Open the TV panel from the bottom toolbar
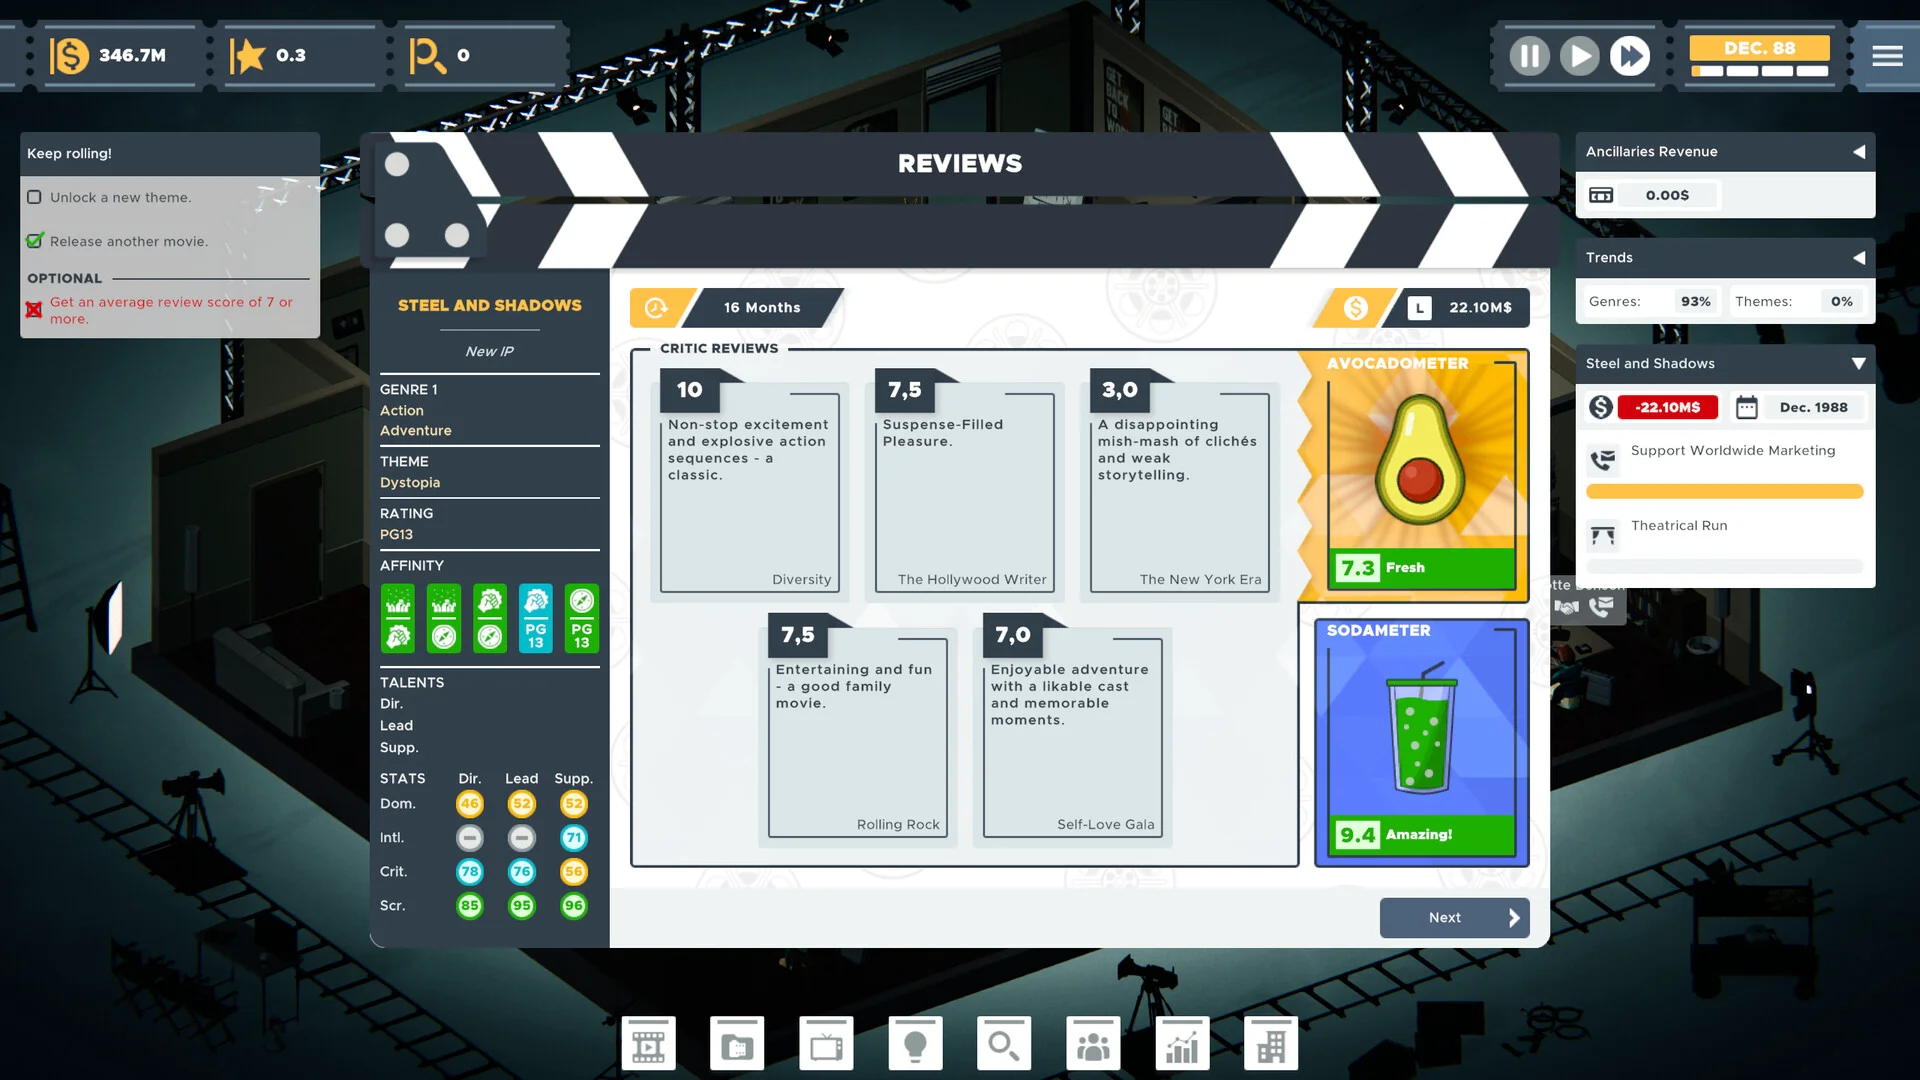 (x=826, y=1042)
